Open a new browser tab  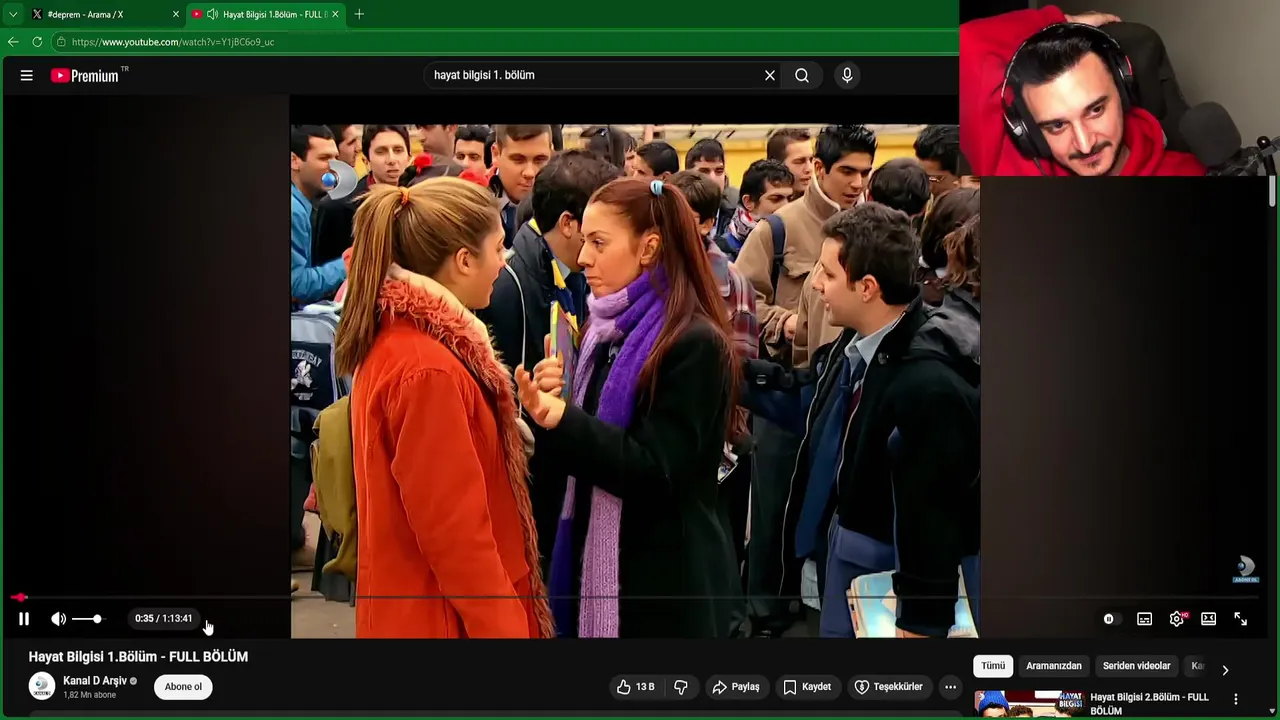(359, 14)
